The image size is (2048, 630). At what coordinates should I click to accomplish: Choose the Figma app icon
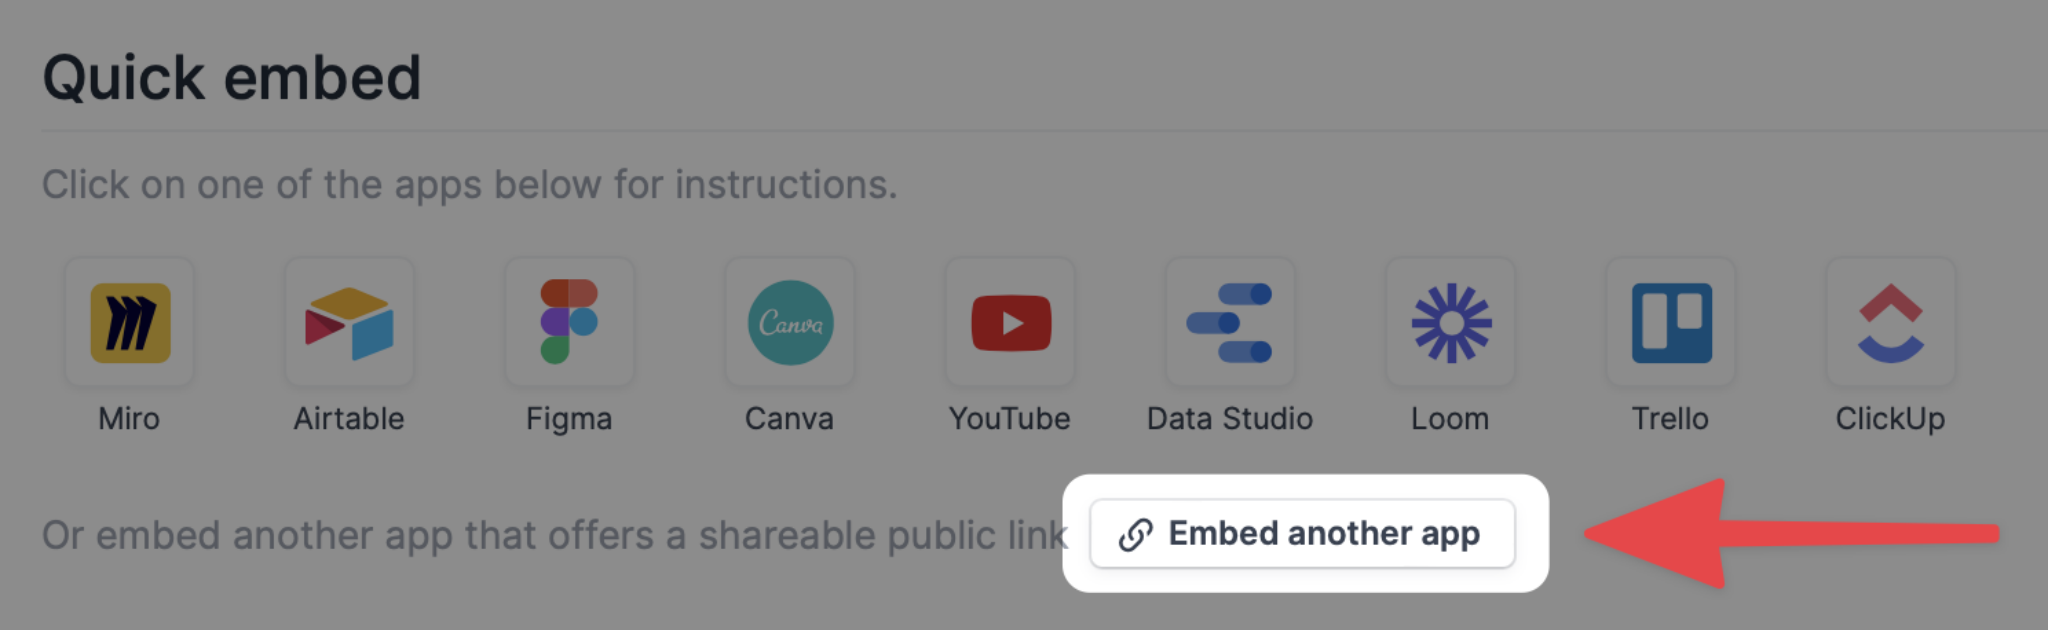tap(569, 322)
